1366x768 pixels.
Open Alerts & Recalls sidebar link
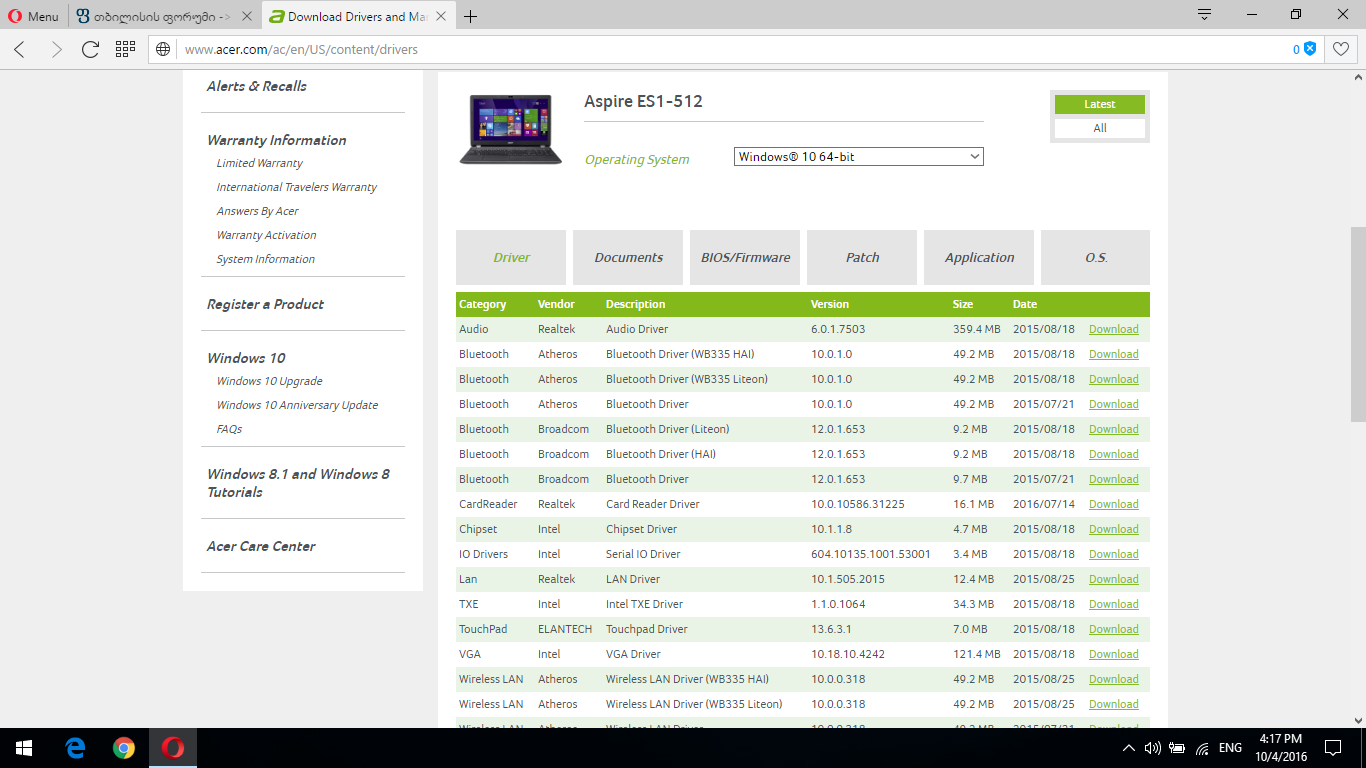click(257, 86)
